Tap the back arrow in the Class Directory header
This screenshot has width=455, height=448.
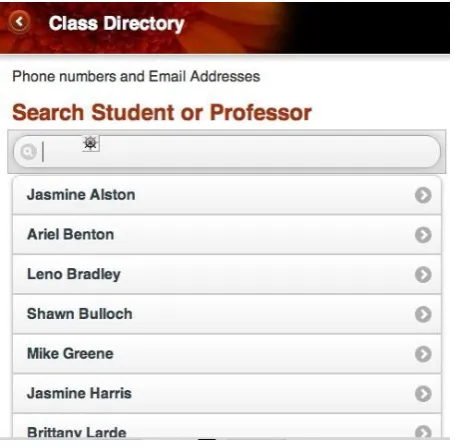point(19,22)
